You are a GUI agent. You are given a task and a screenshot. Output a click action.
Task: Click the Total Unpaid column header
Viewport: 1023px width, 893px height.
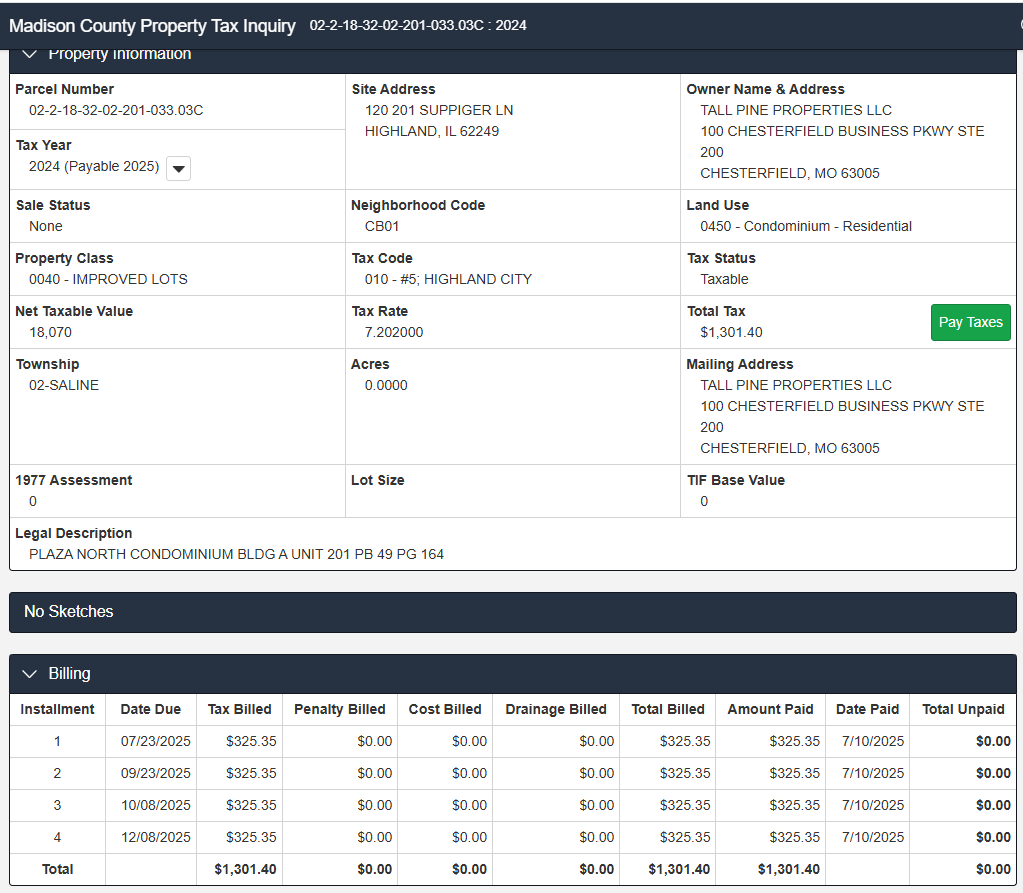click(962, 709)
